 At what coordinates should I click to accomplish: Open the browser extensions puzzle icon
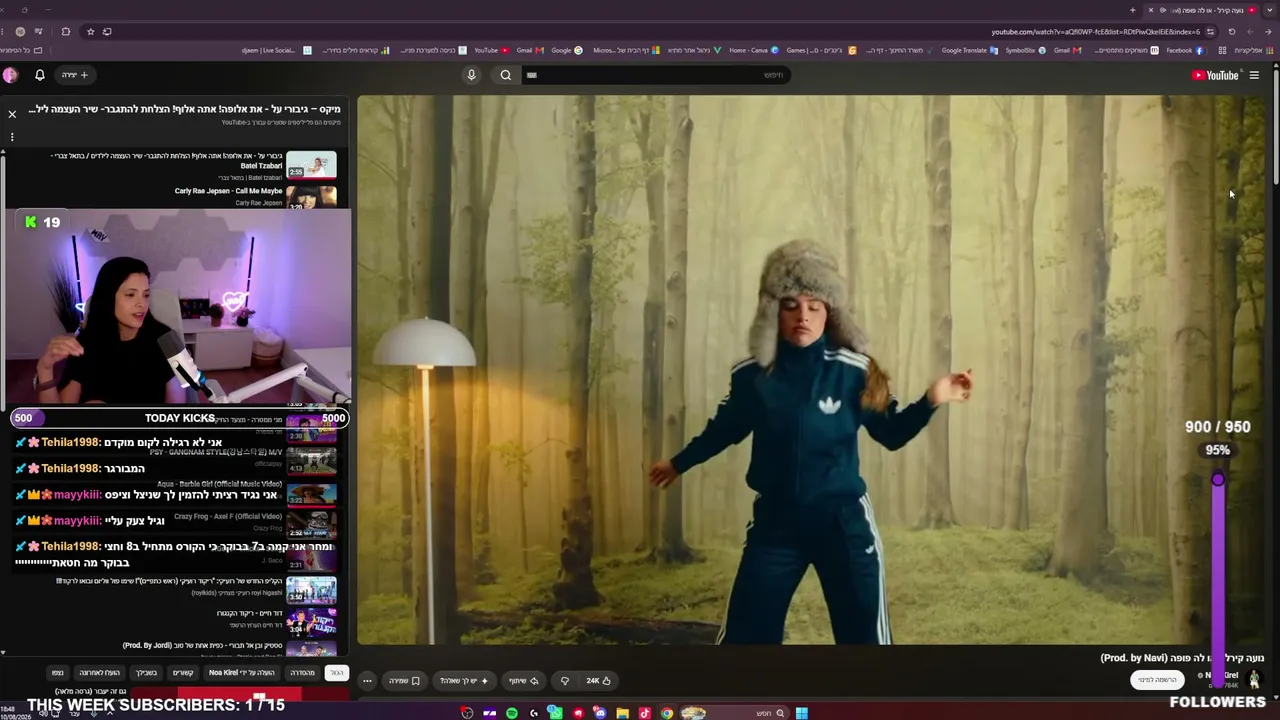[66, 32]
